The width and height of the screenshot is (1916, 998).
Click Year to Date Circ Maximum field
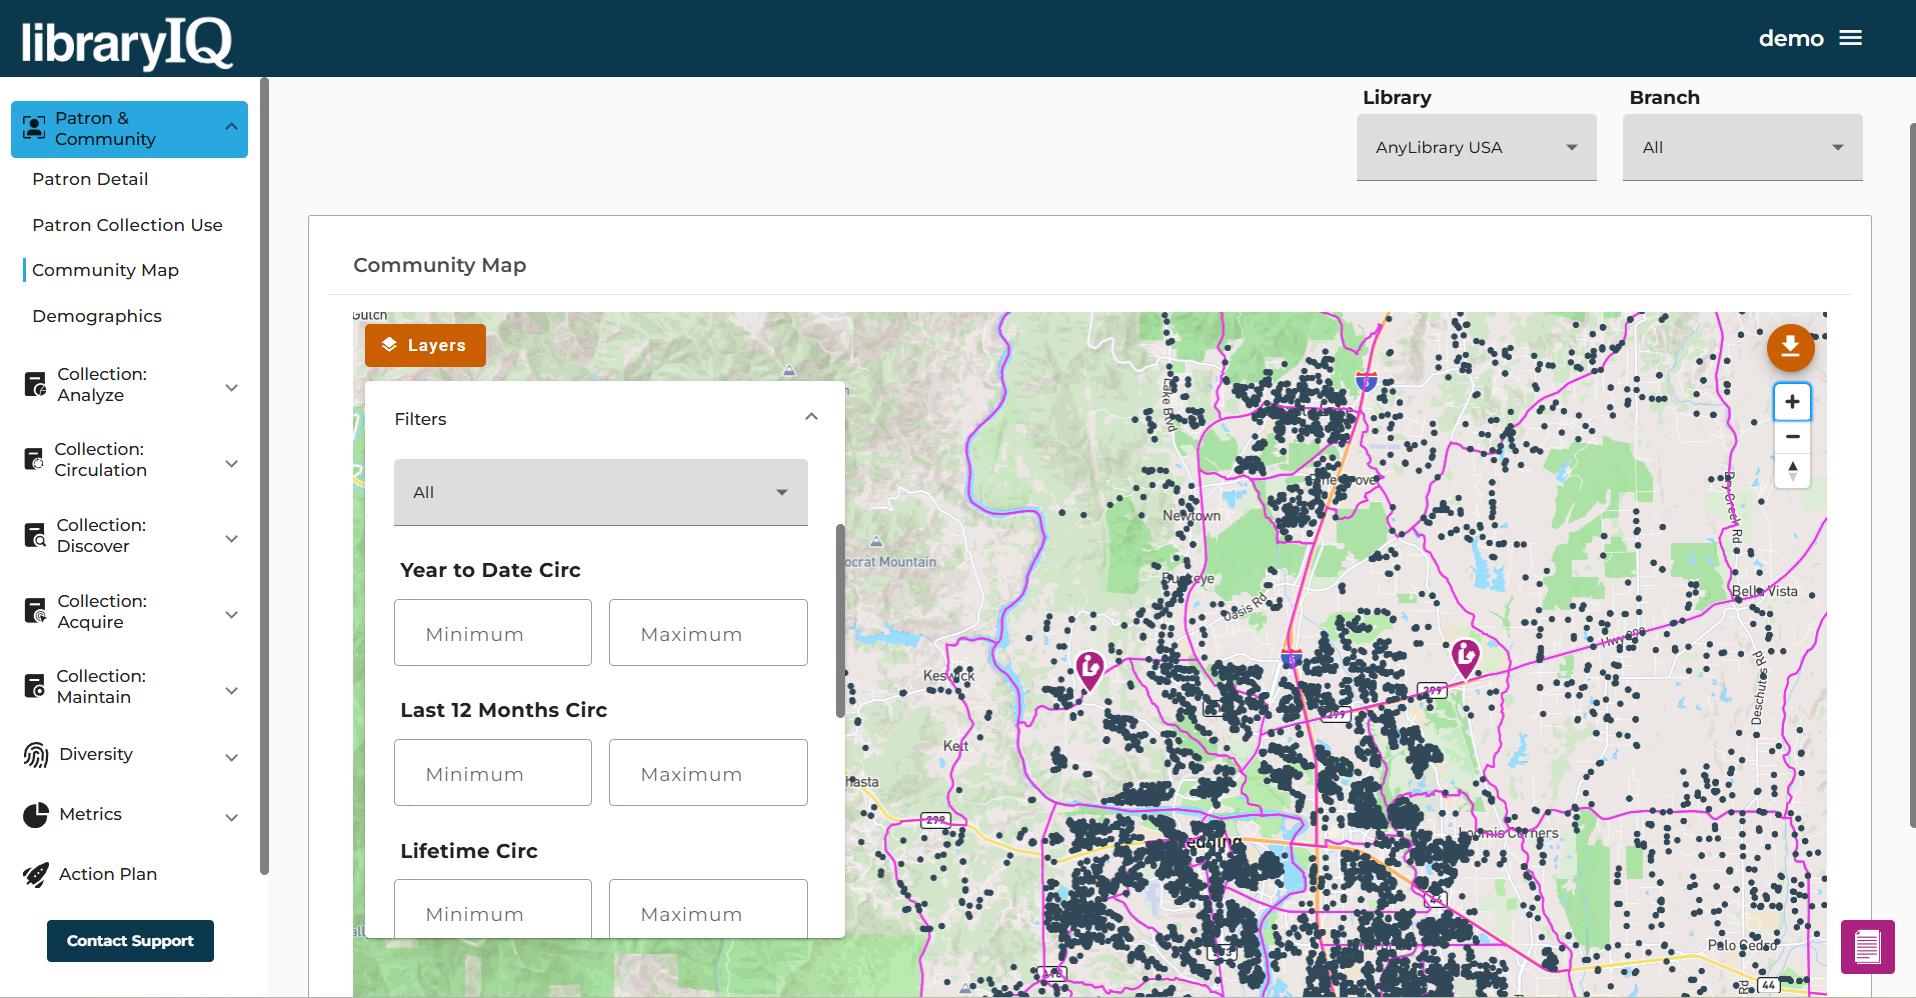tap(708, 633)
